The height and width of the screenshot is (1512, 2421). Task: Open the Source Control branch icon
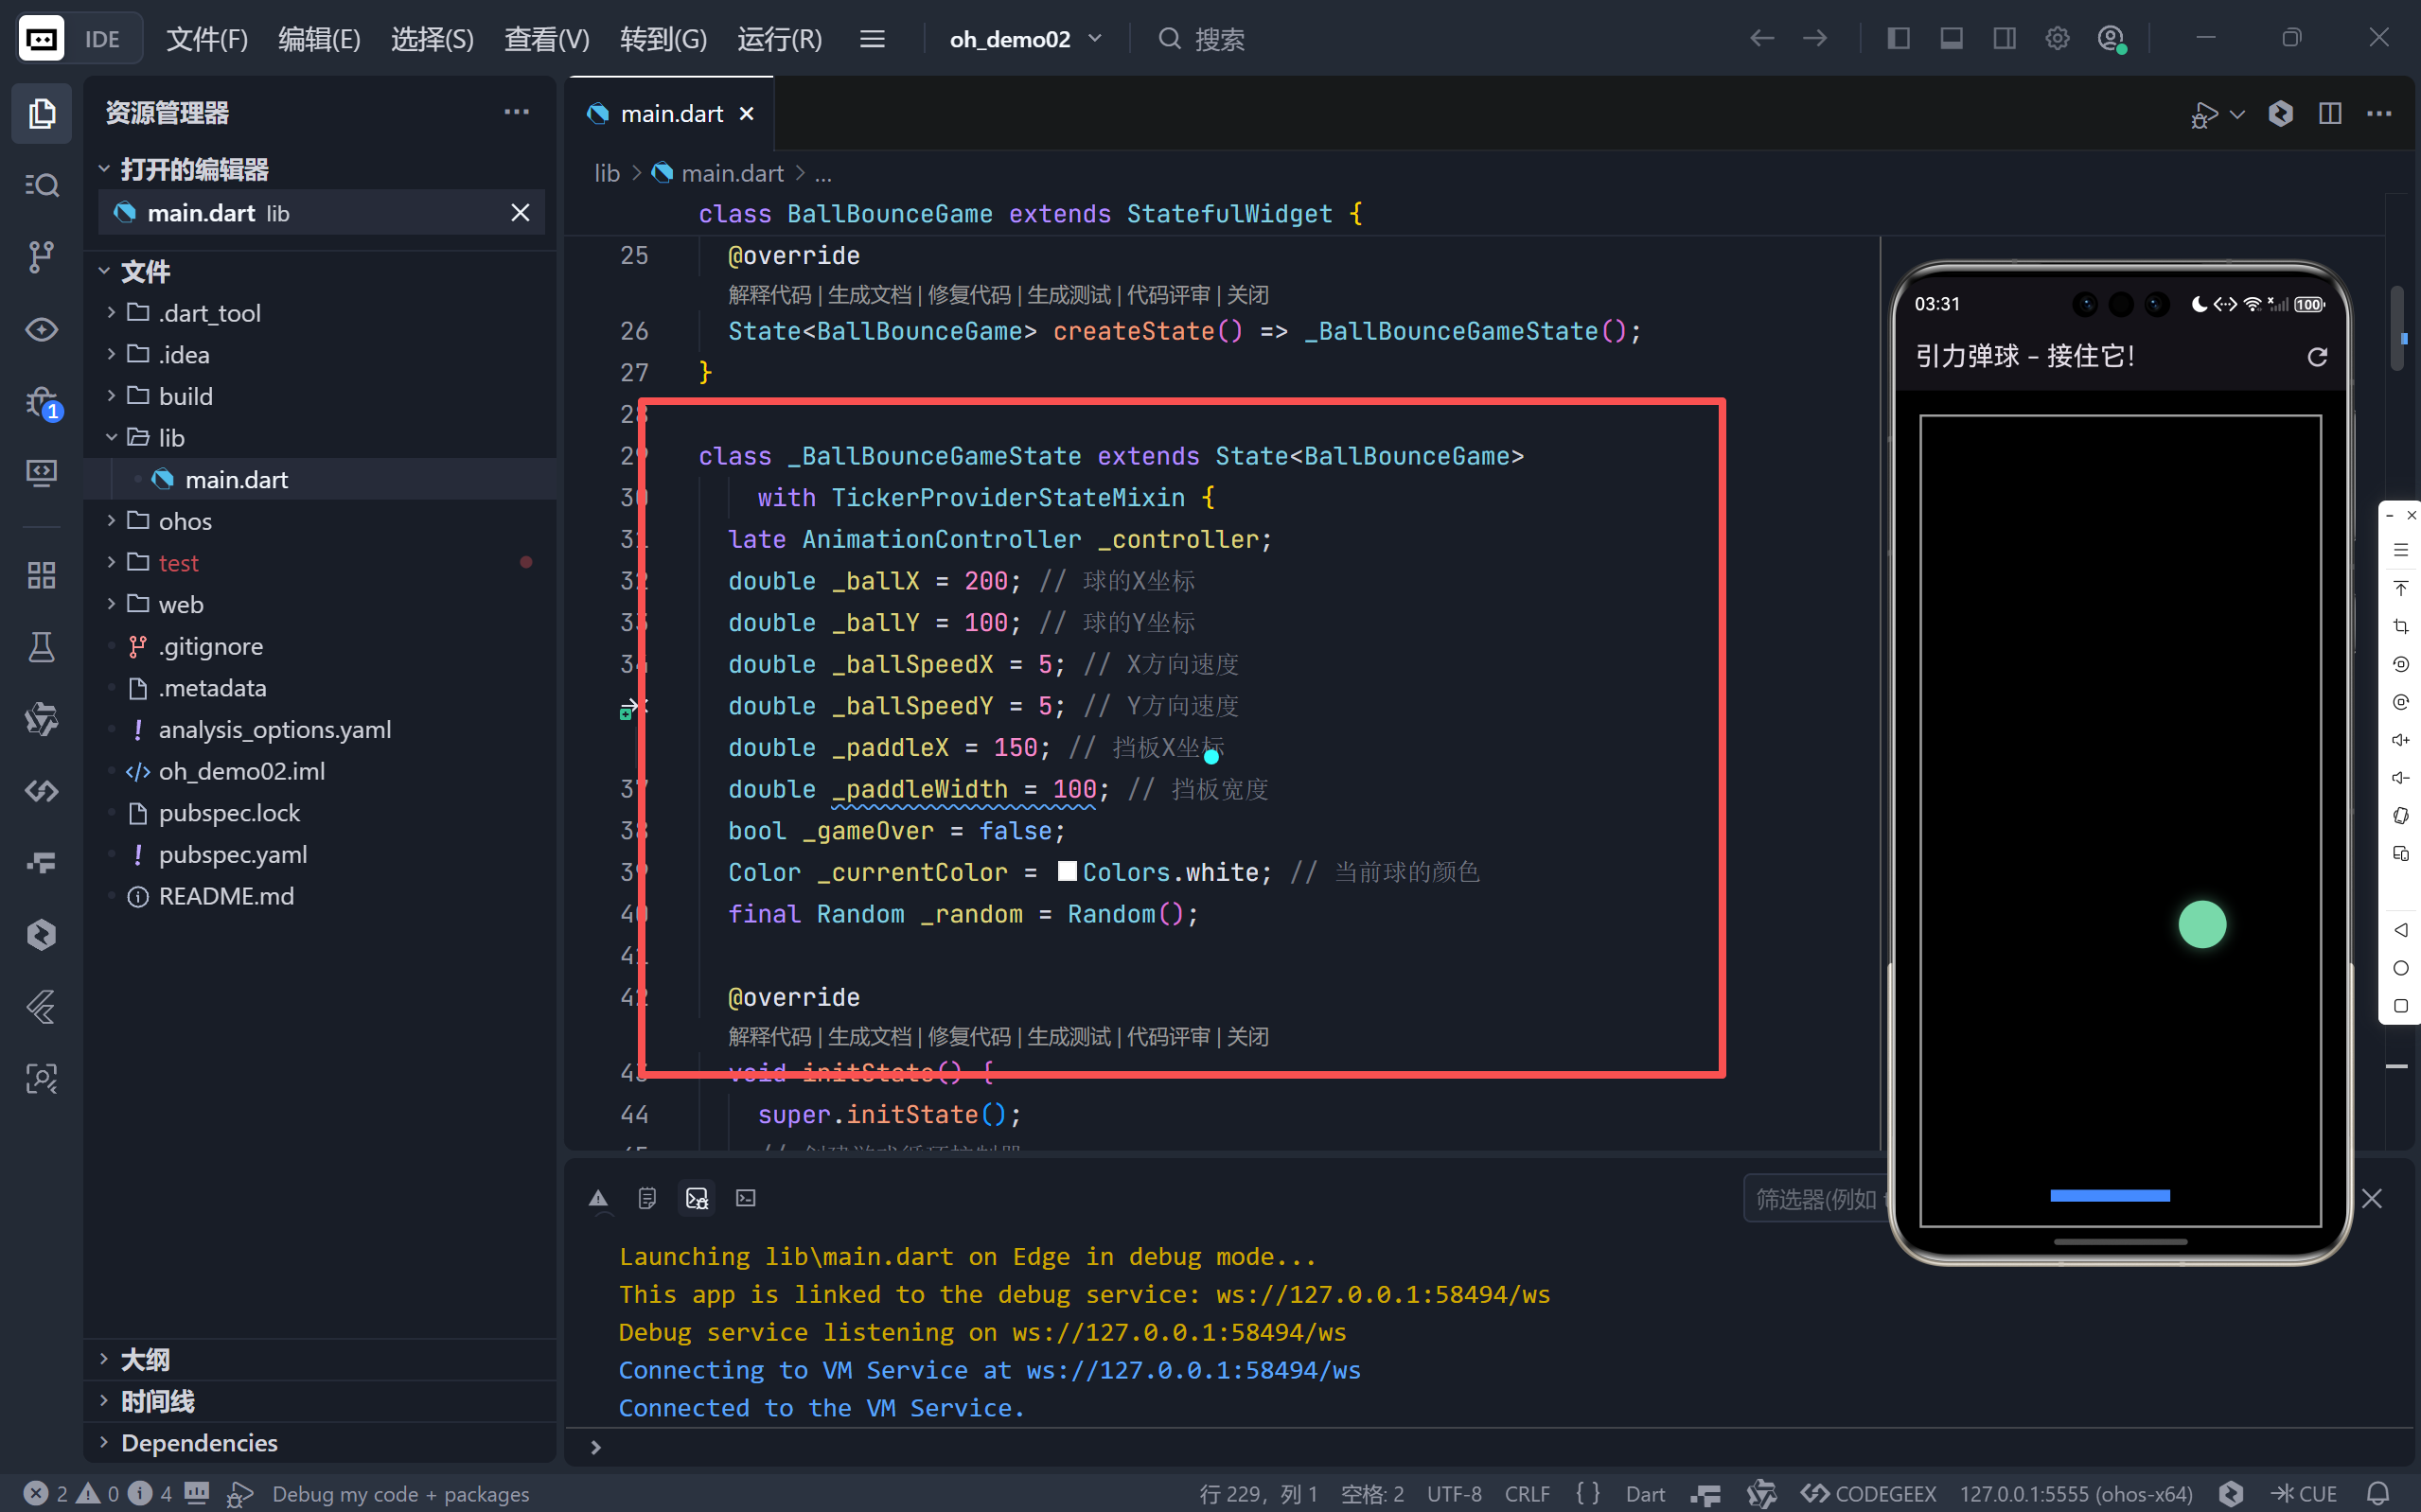click(41, 257)
